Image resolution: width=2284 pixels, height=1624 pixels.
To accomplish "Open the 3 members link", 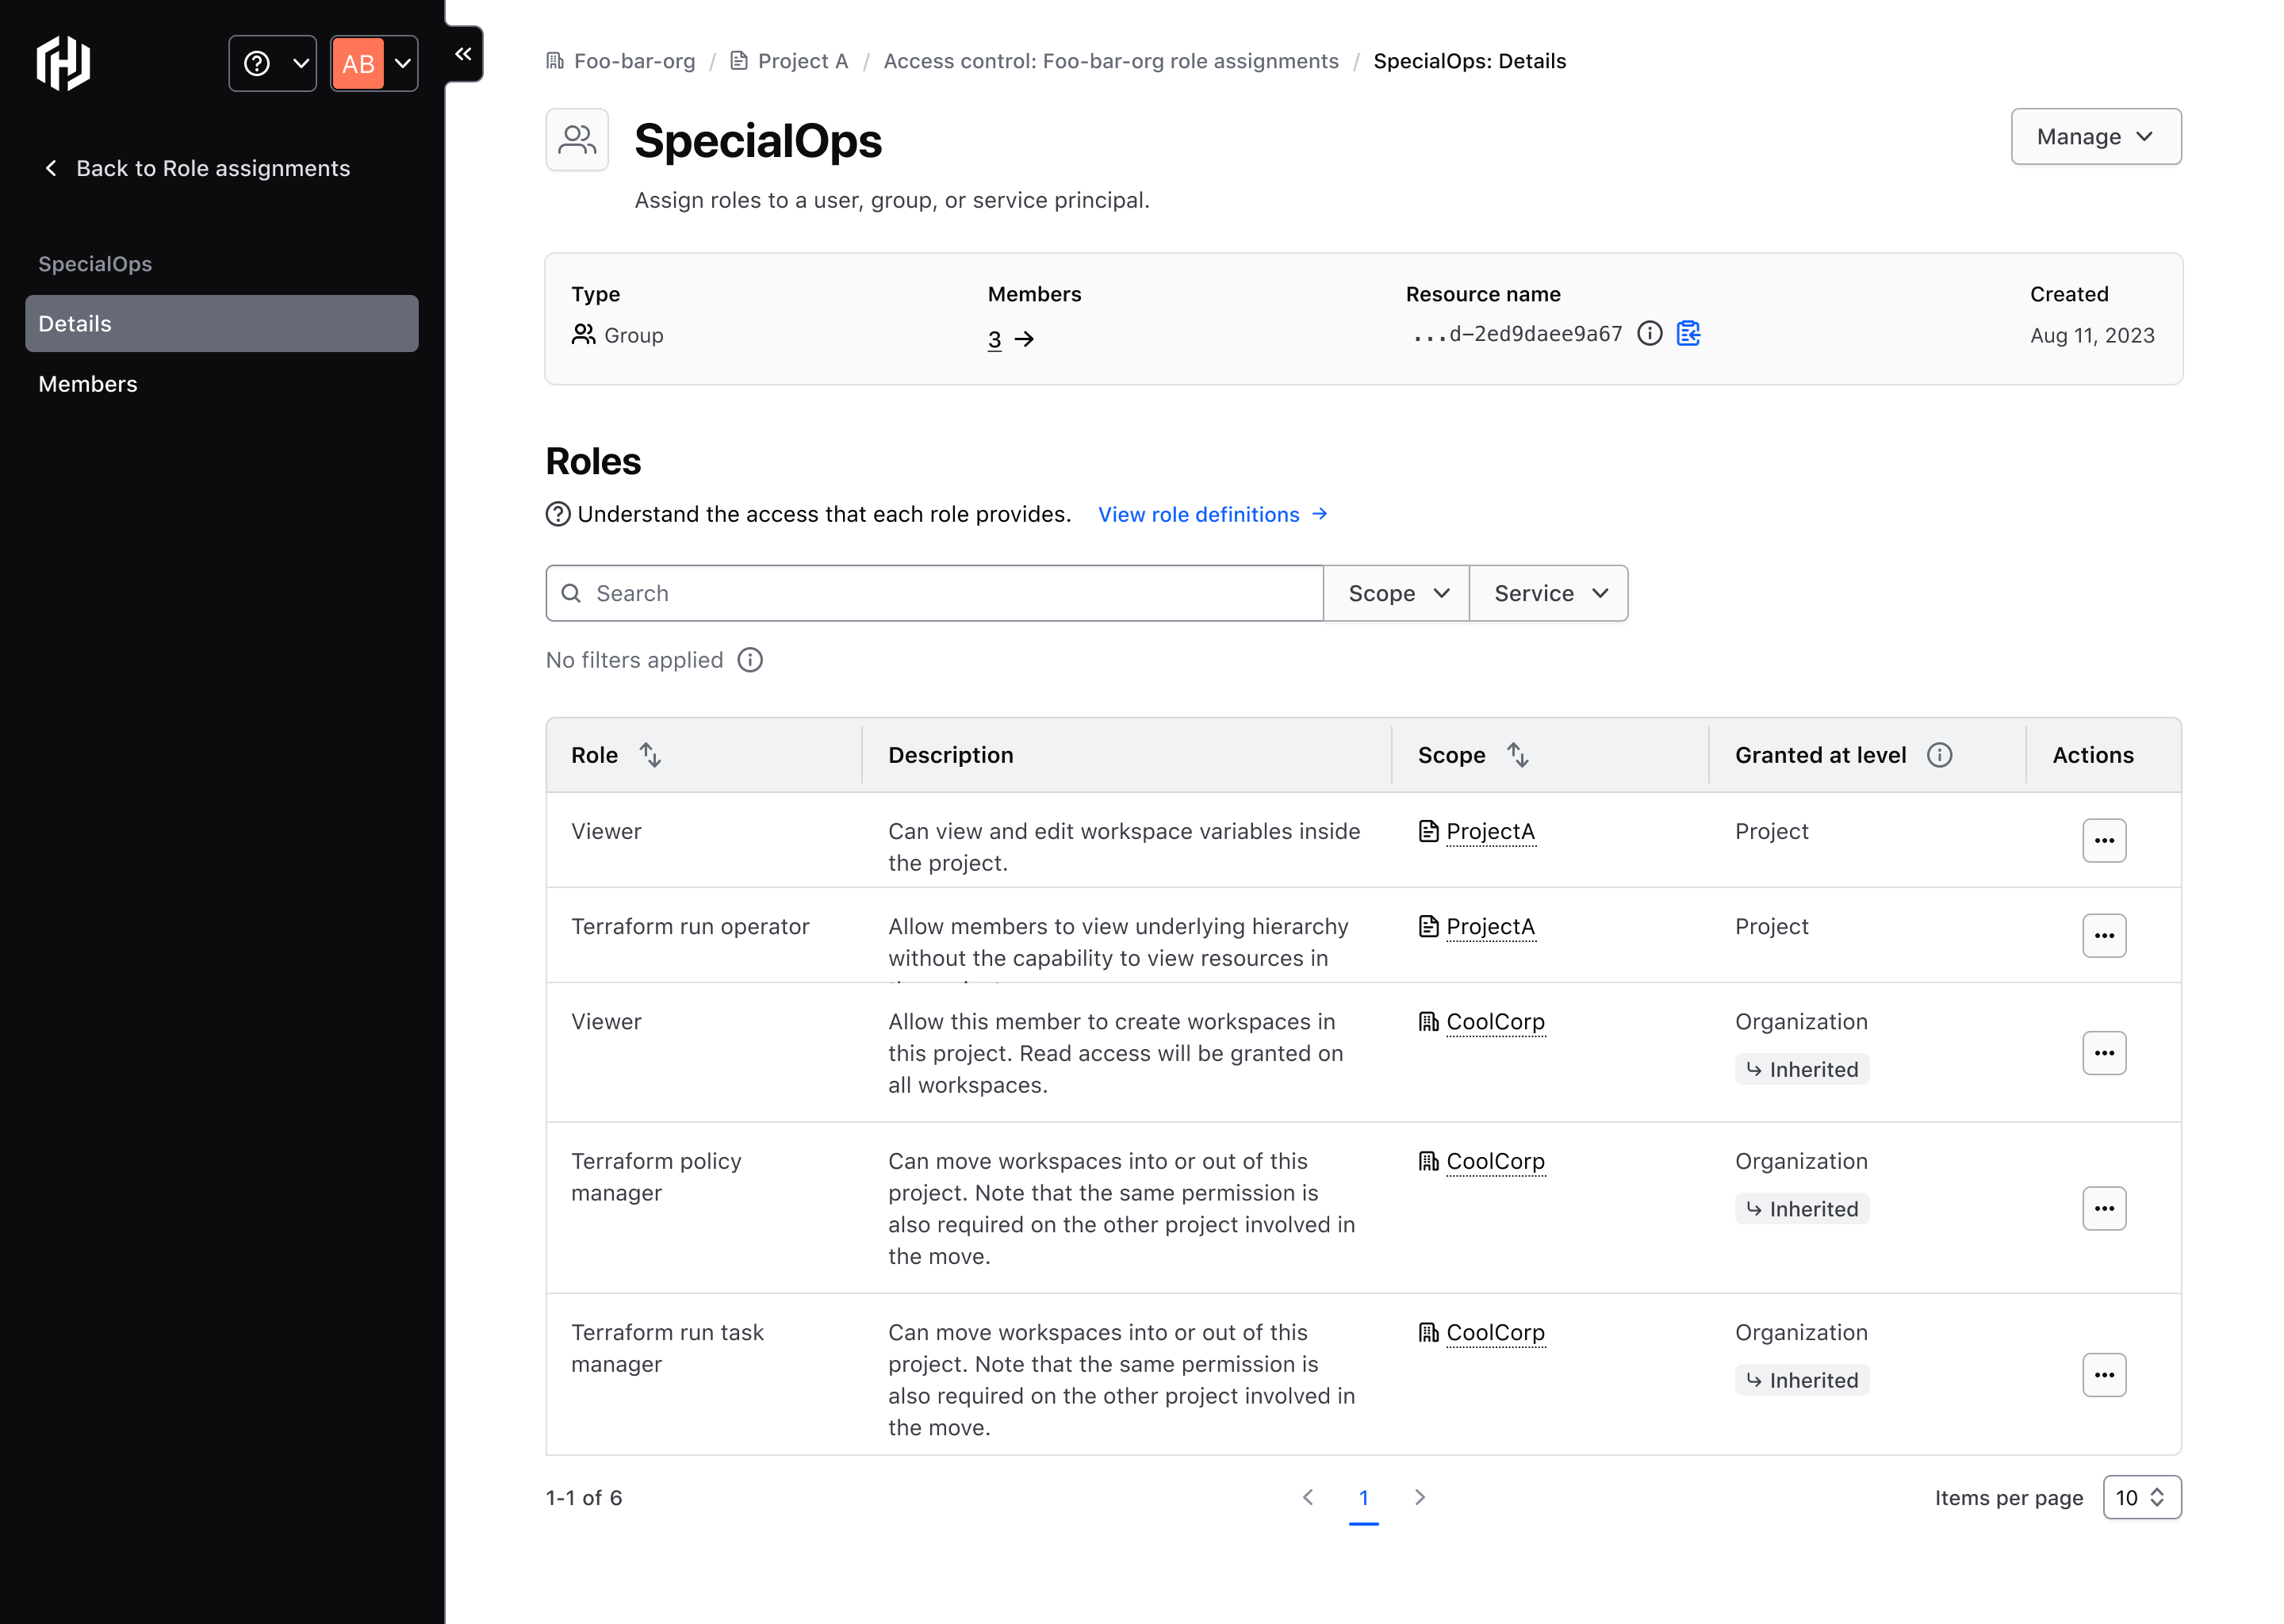I will tap(1010, 339).
